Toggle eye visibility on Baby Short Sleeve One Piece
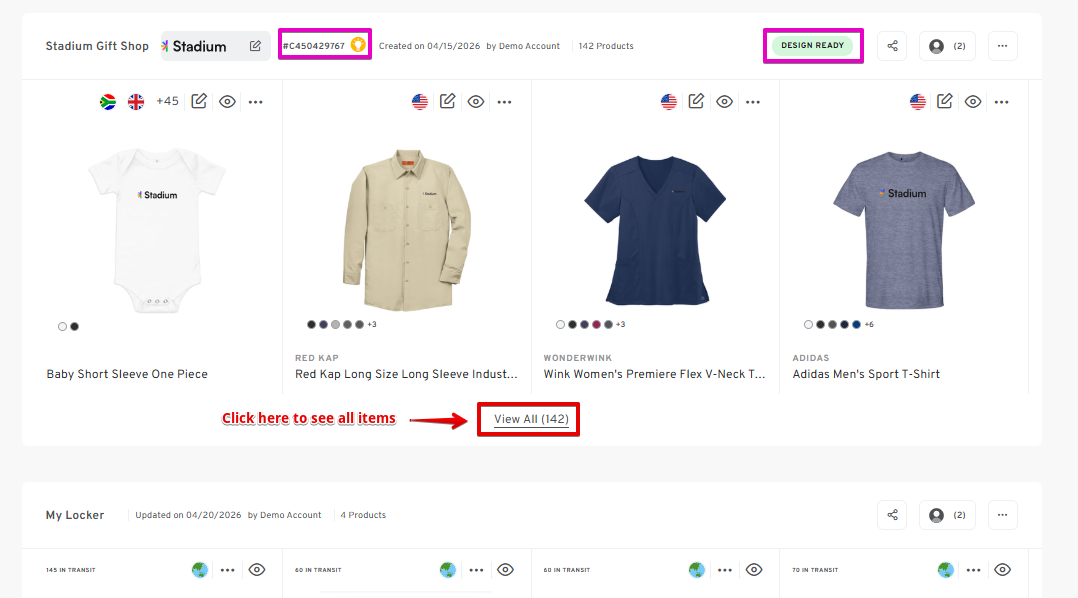Image resolution: width=1078 pixels, height=598 pixels. point(227,101)
